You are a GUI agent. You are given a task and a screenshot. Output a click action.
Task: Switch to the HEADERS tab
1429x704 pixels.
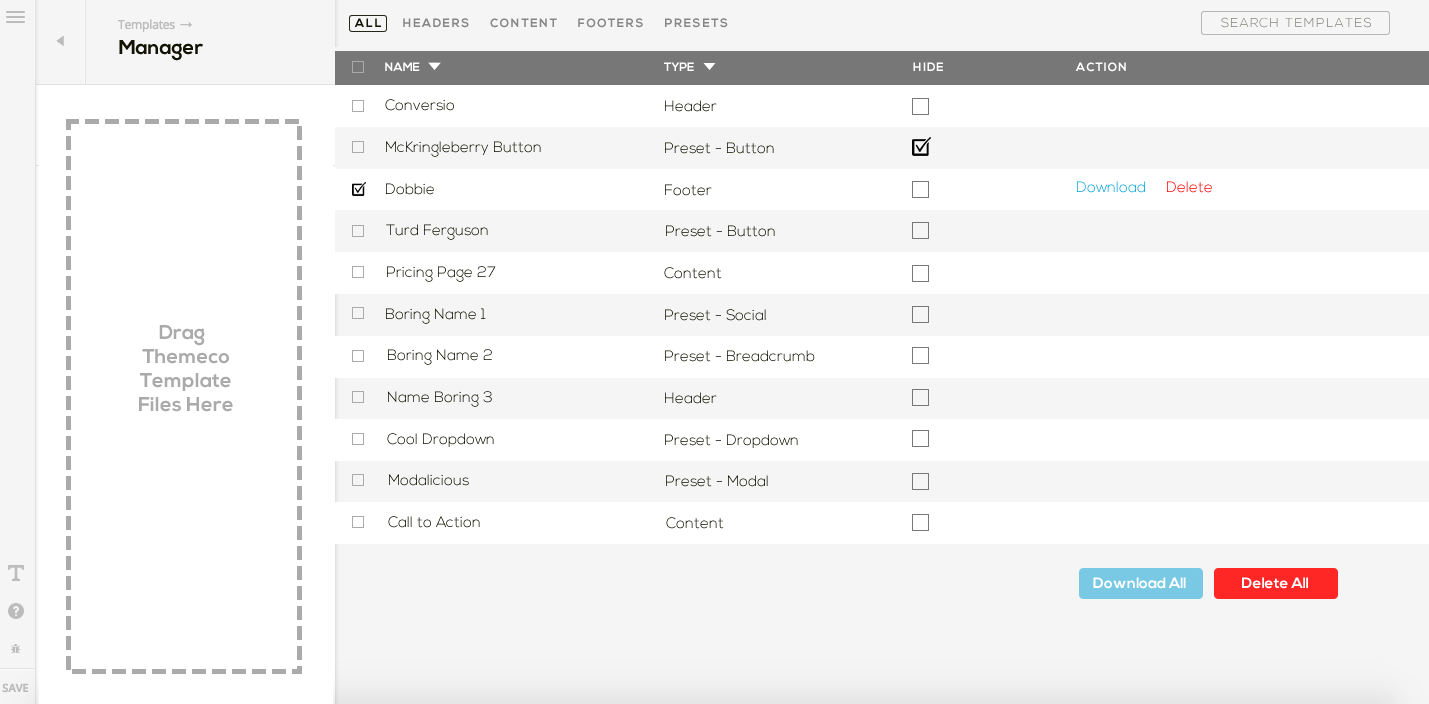pos(435,22)
